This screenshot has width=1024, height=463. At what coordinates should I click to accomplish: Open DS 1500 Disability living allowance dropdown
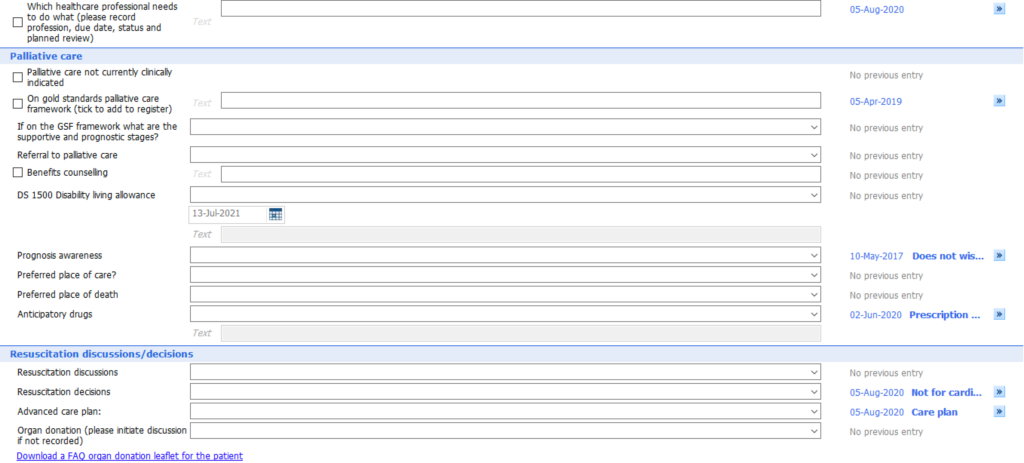505,195
